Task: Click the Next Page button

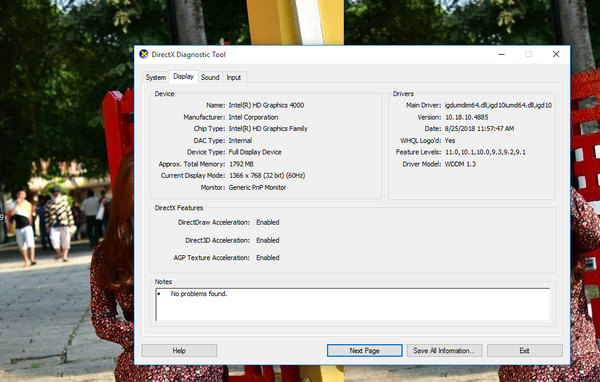Action: [x=365, y=351]
